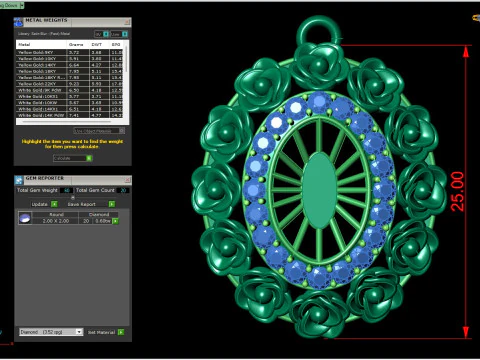The width and height of the screenshot is (480, 360).
Task: Click the Total Gem Count value field
Action: 123,190
